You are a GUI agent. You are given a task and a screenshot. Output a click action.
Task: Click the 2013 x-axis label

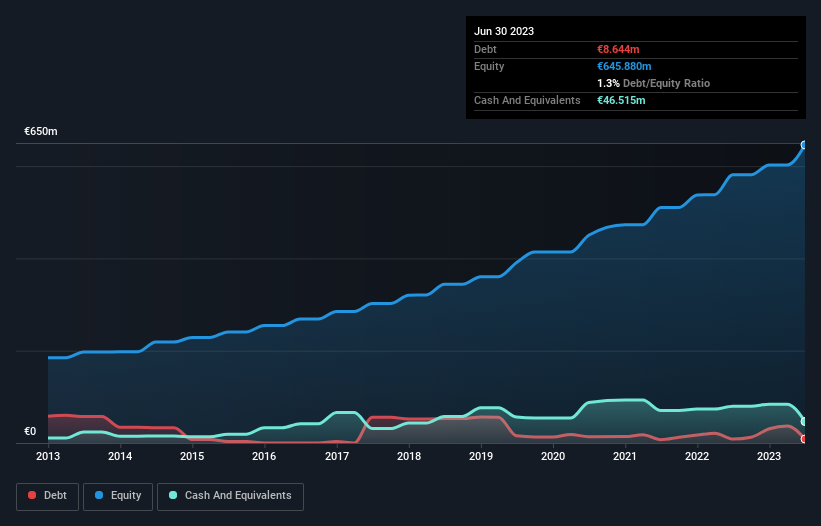pyautogui.click(x=48, y=457)
